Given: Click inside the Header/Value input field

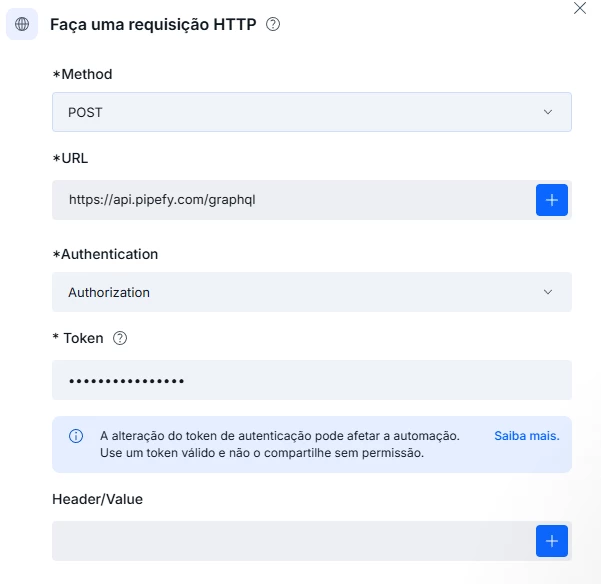Looking at the screenshot, I should (x=294, y=541).
